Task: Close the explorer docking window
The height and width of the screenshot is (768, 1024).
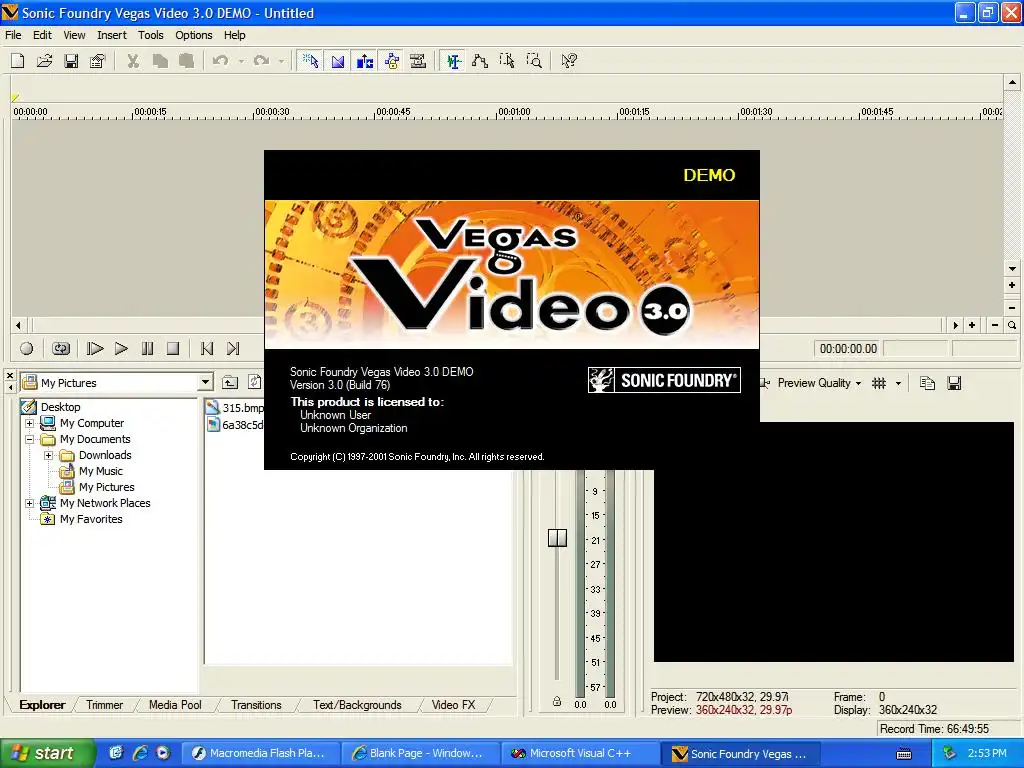Action: click(10, 376)
